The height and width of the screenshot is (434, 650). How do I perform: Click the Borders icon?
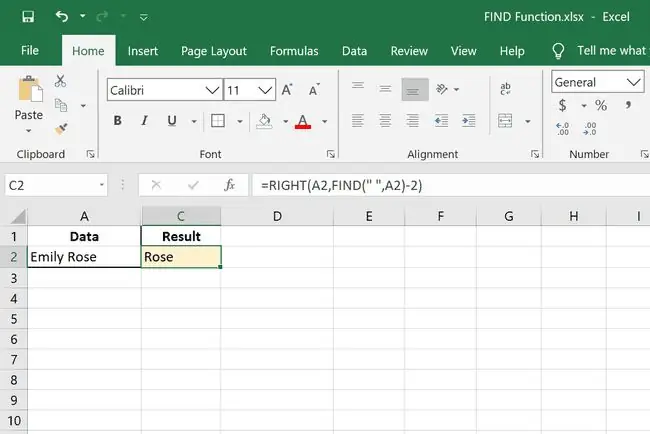218,121
